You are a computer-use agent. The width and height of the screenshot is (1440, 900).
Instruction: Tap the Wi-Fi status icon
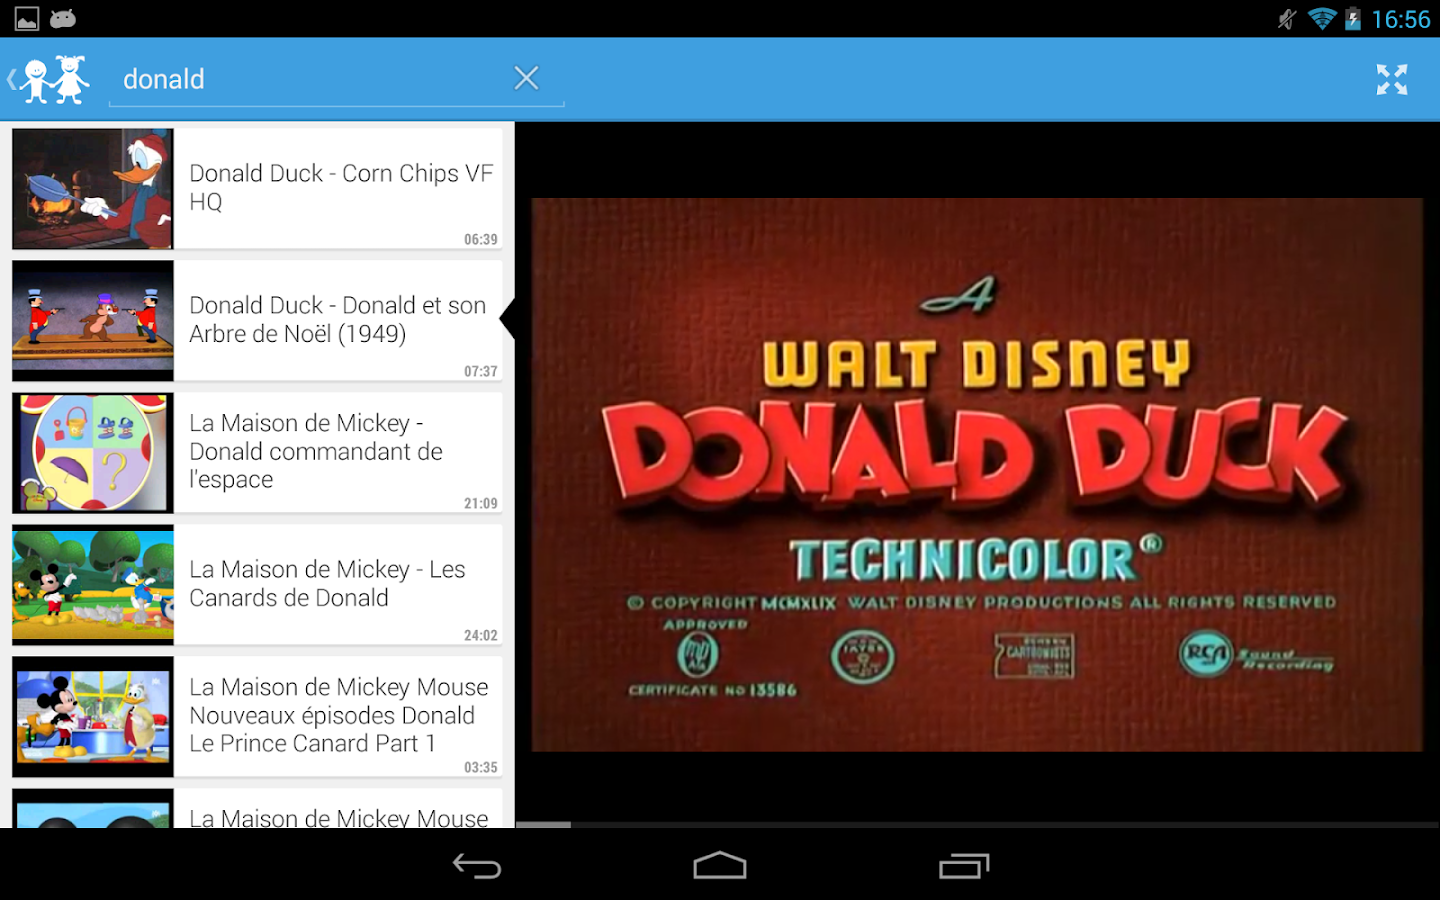1322,19
